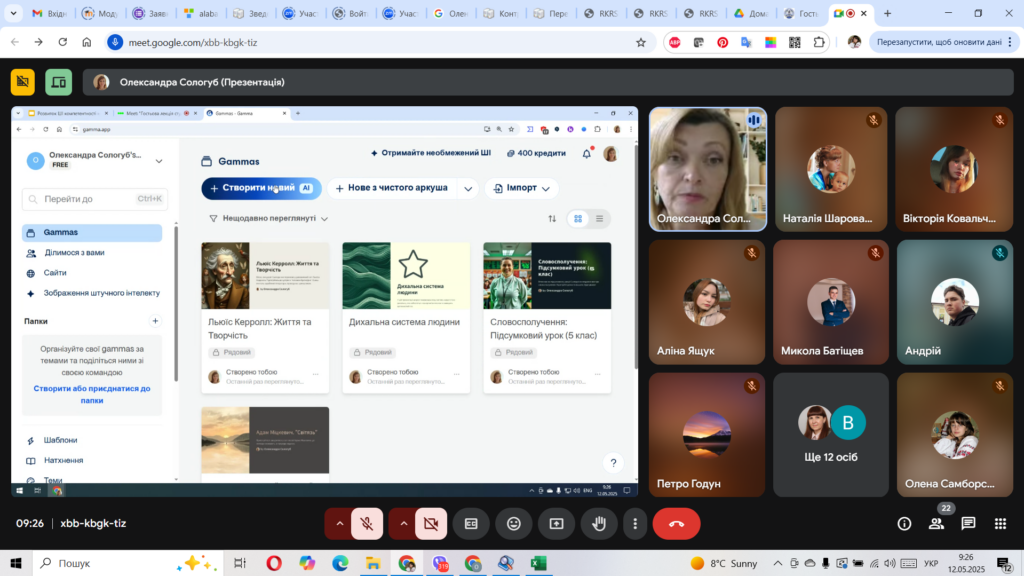Click the green screen-layout icon
Viewport: 1024px width, 576px height.
click(59, 82)
